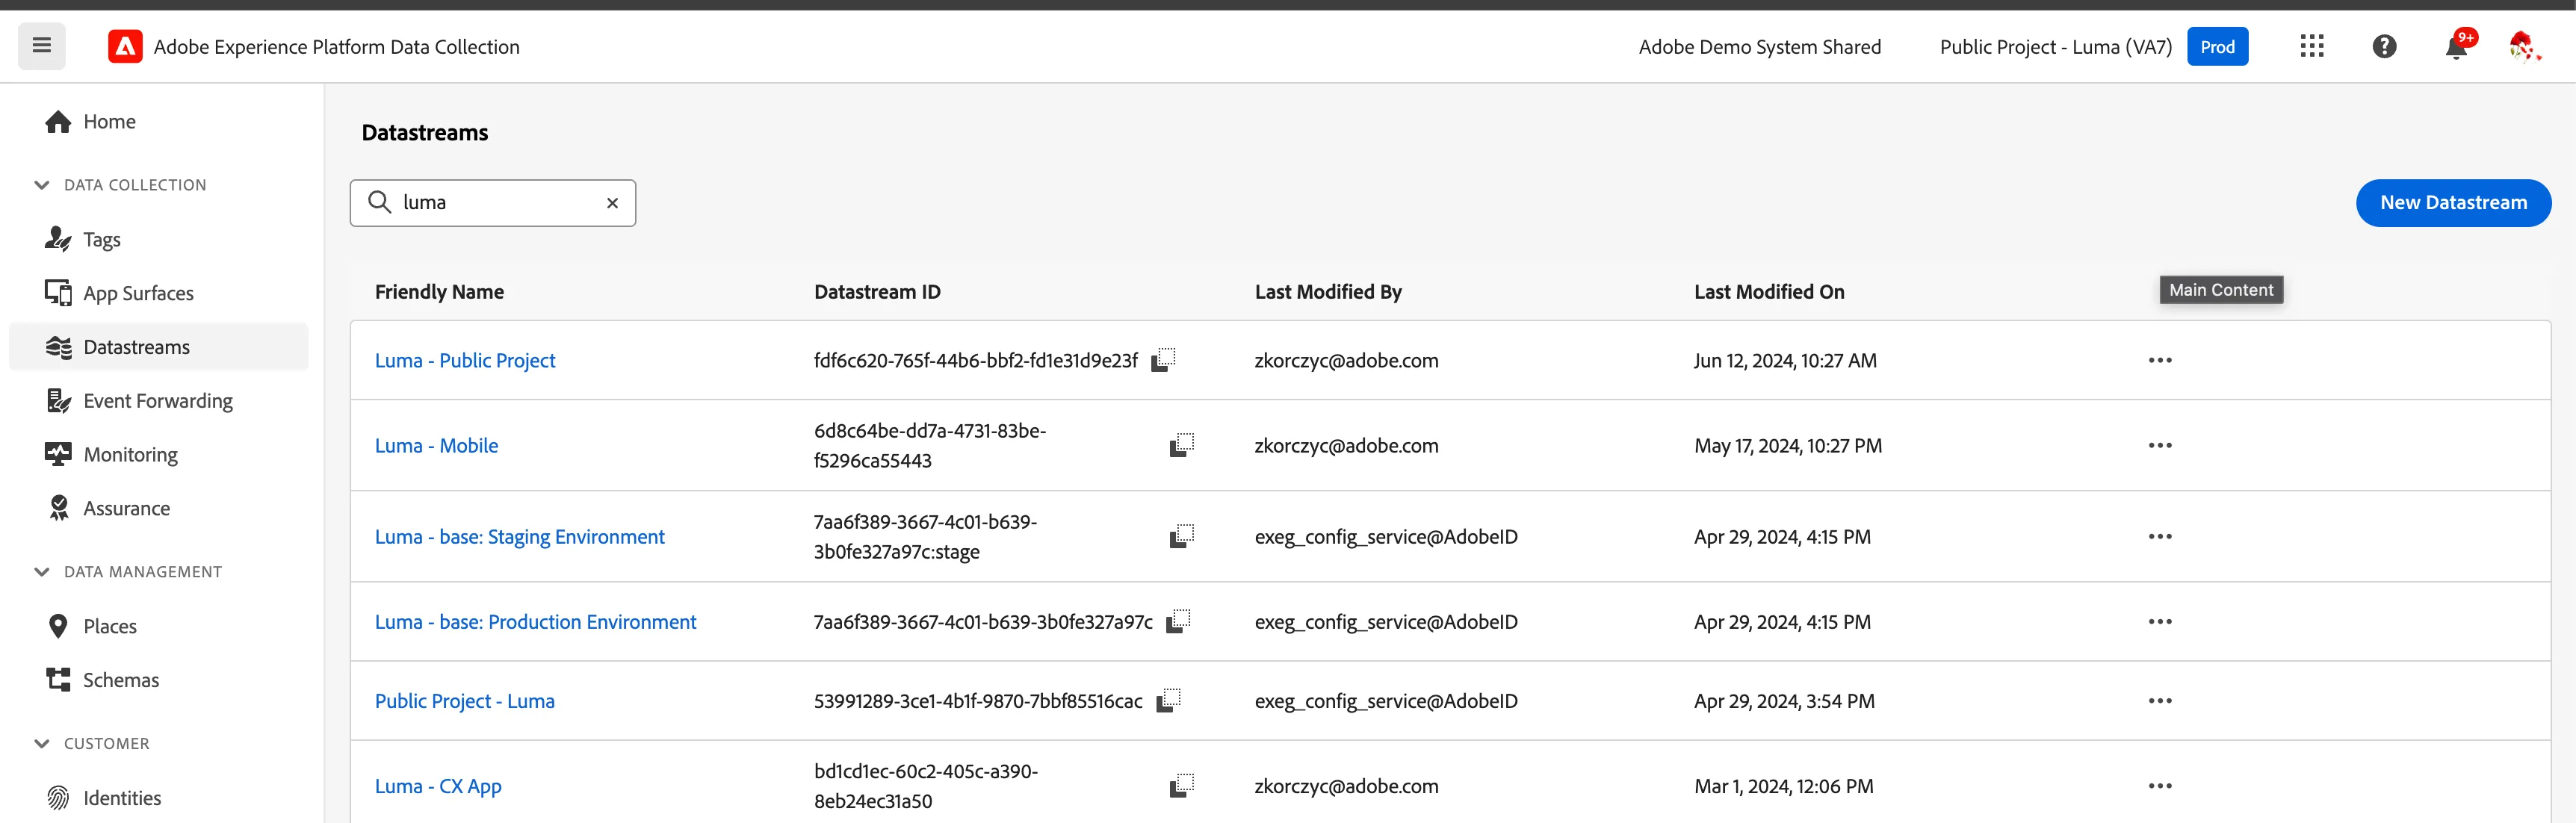Open more actions for Luma - CX App

[2160, 785]
